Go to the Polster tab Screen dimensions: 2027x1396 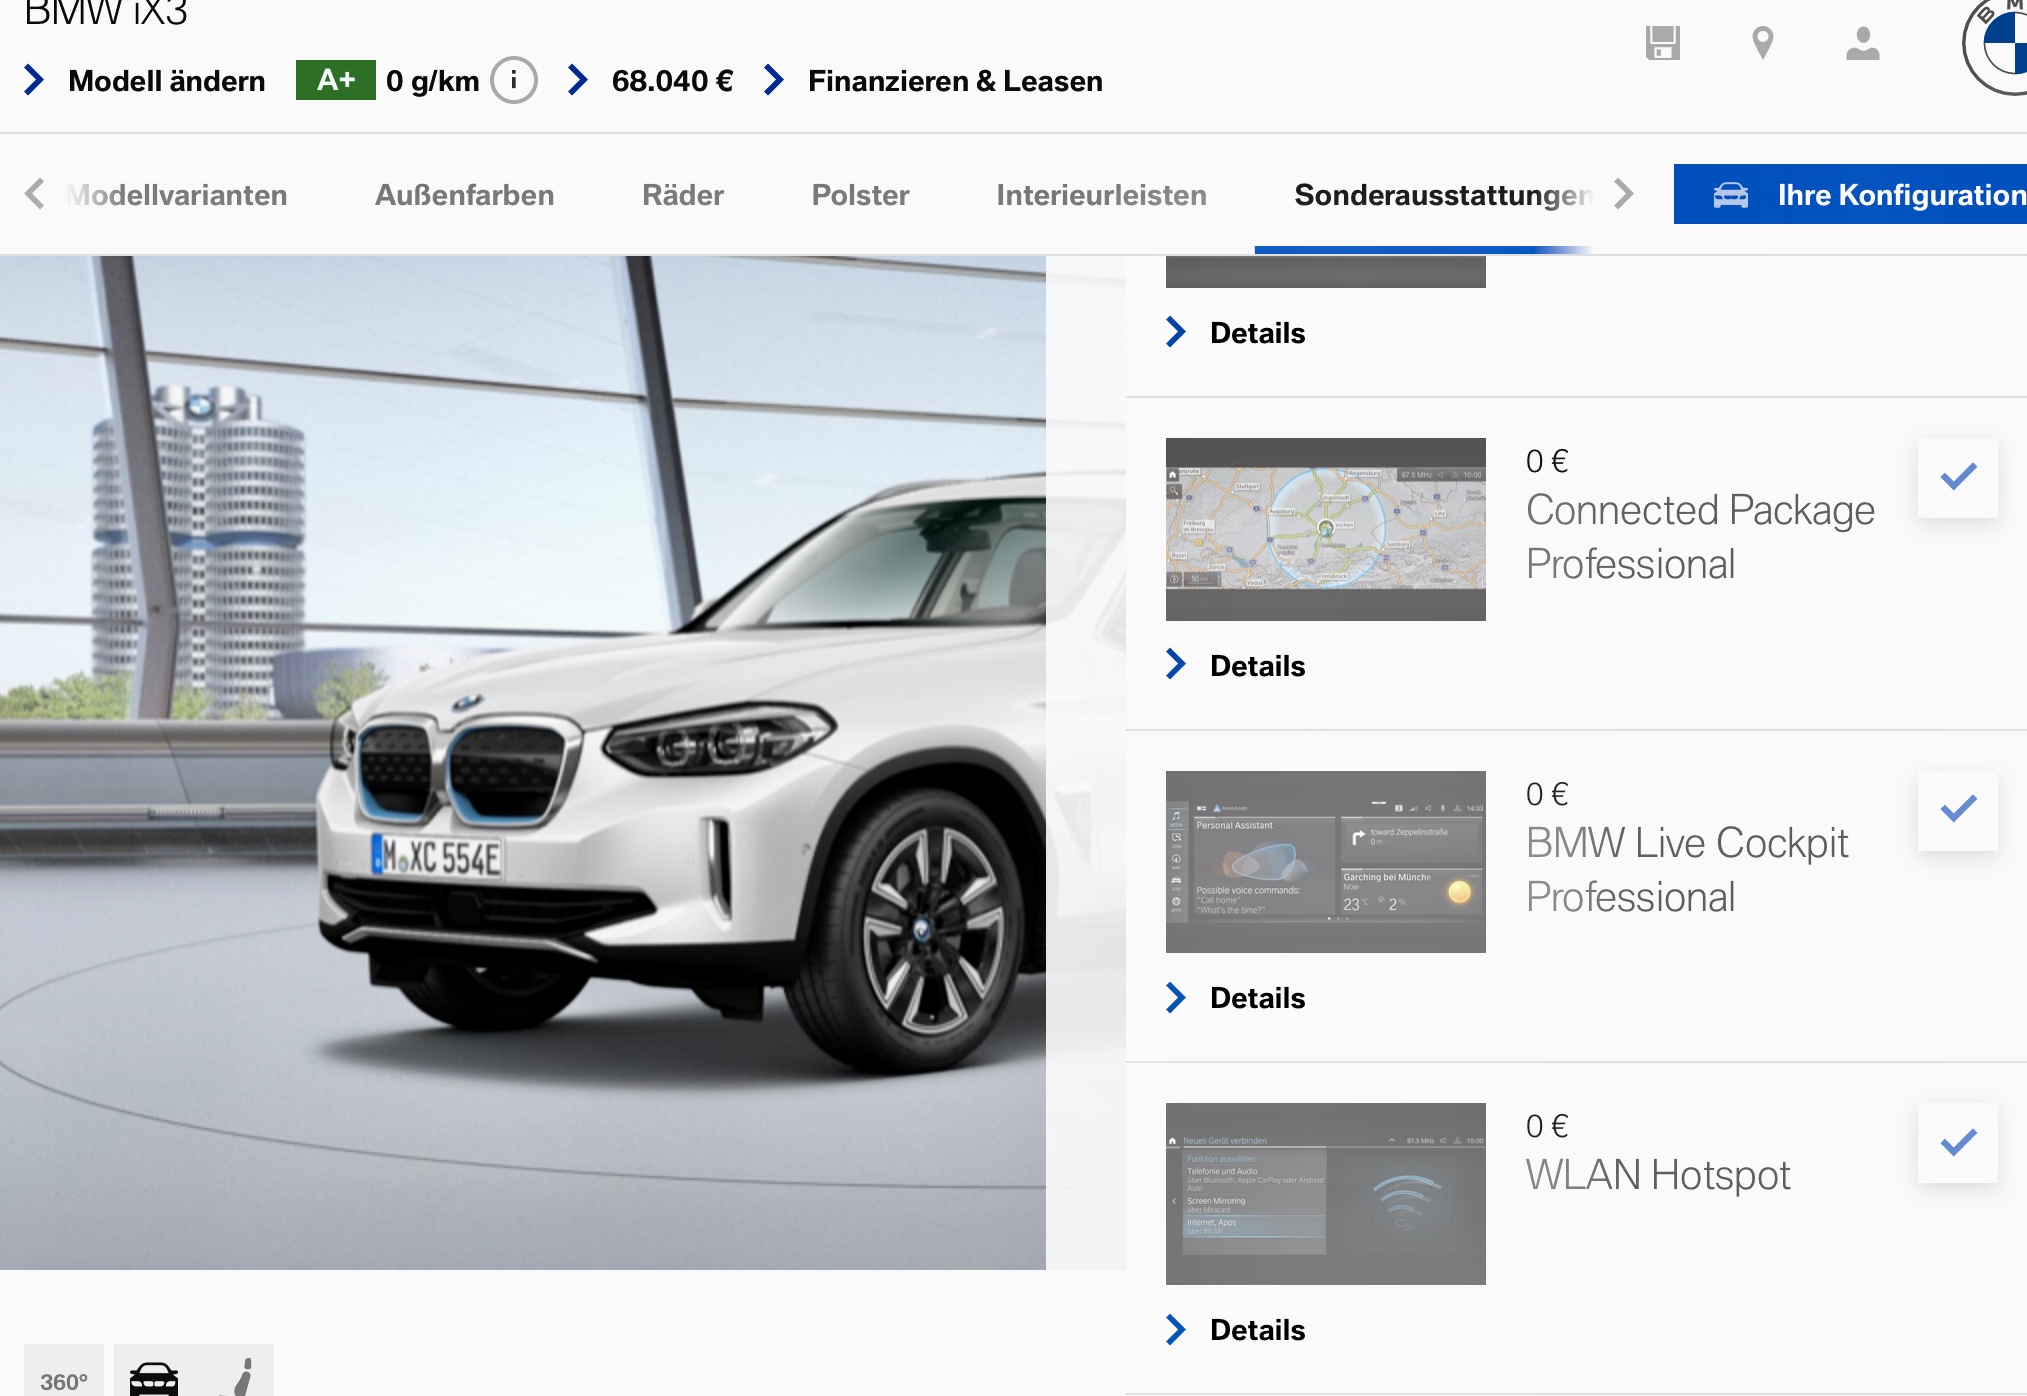tap(860, 194)
